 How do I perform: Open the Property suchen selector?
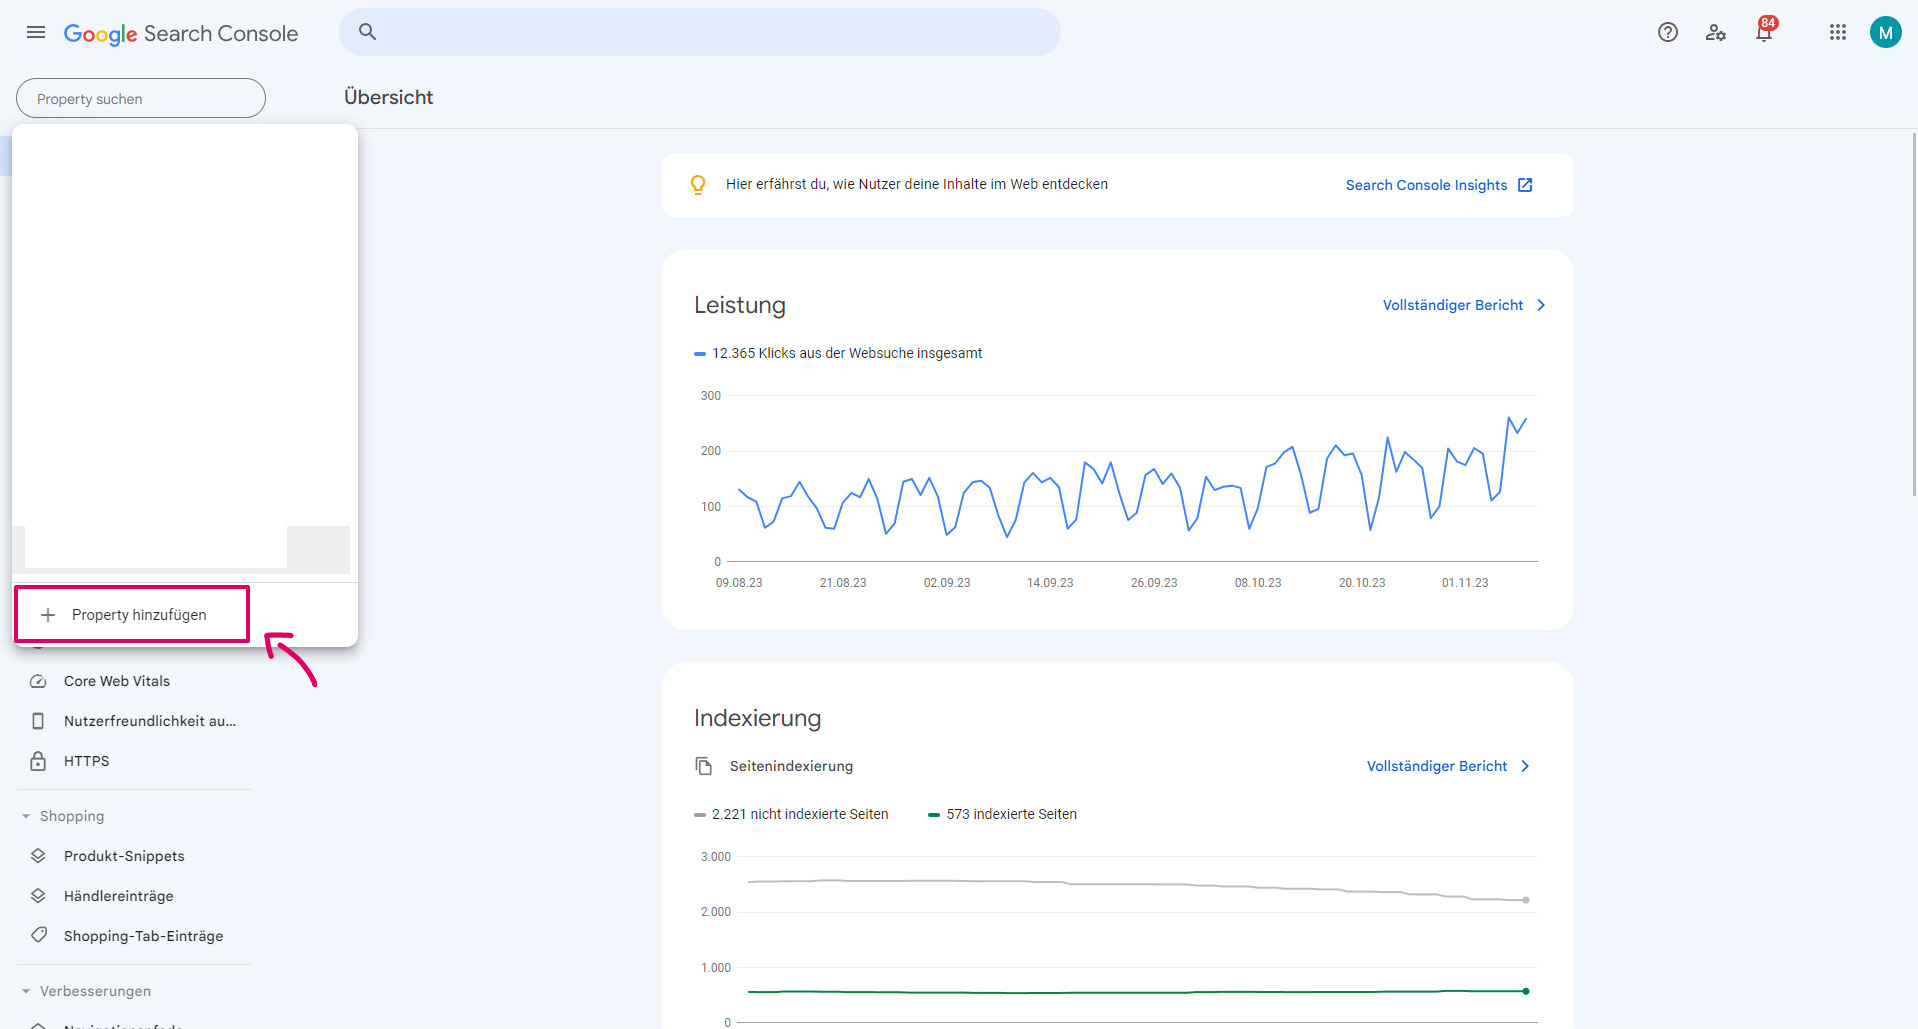click(x=140, y=98)
